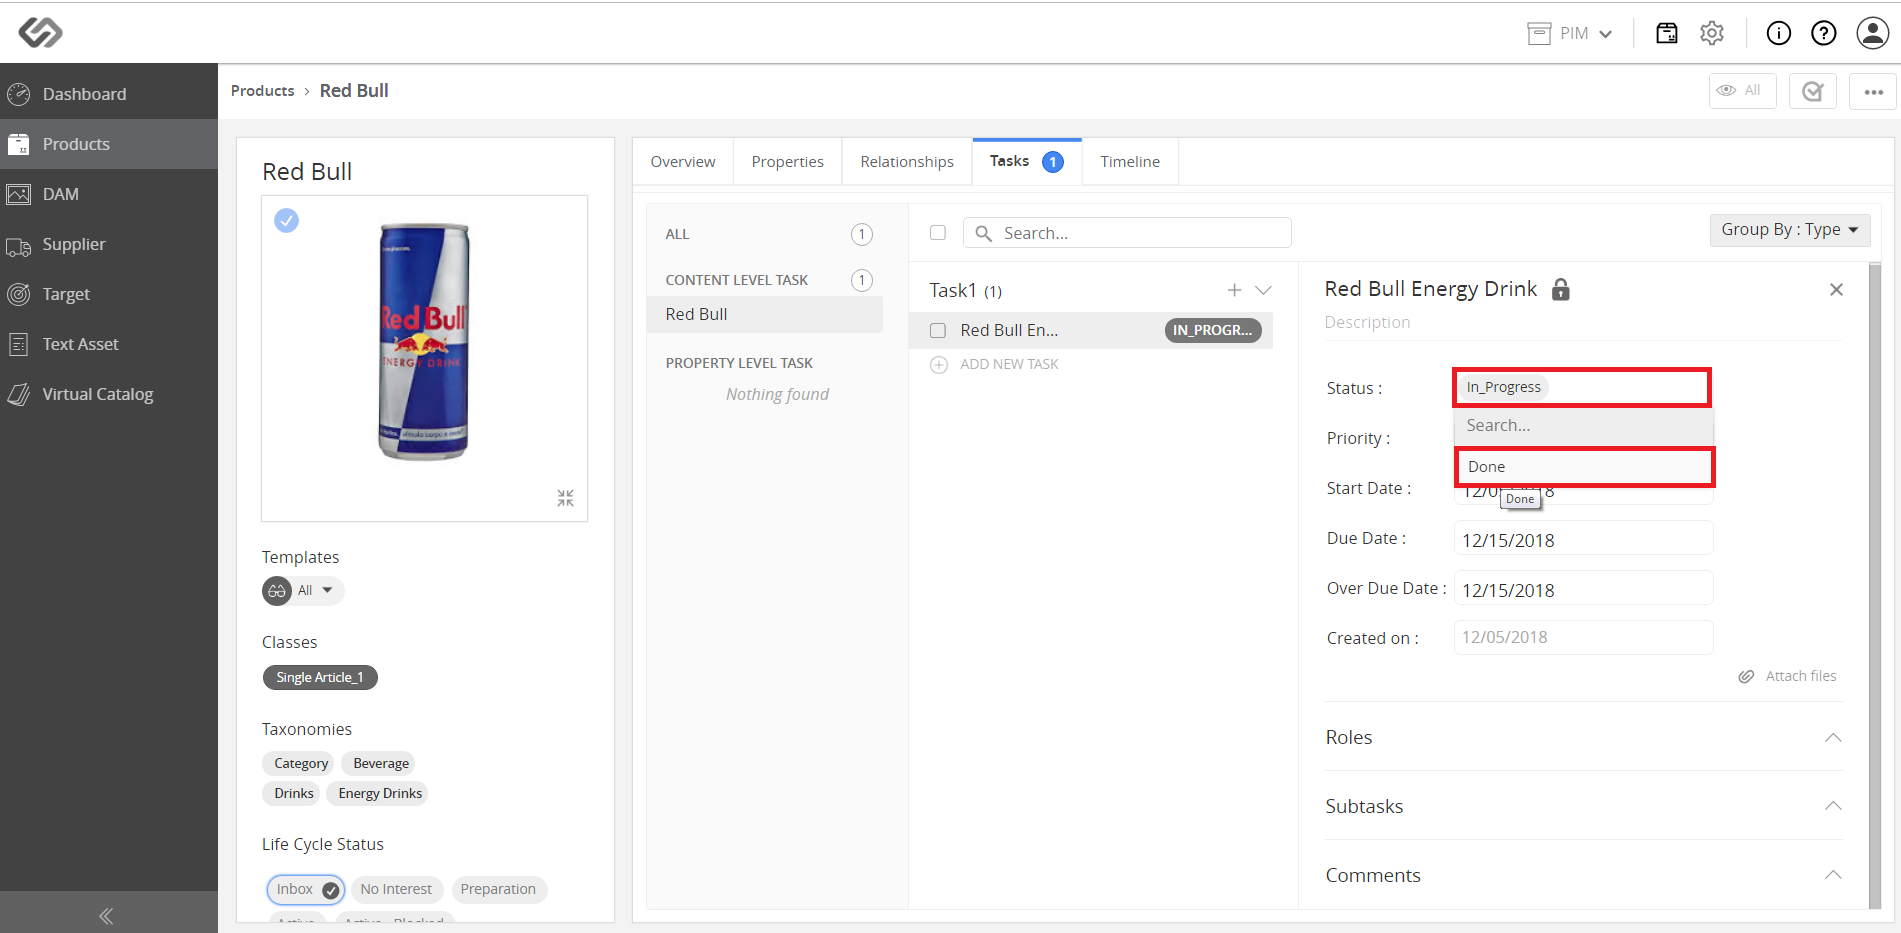Click the Red Bull can thumbnail

pyautogui.click(x=424, y=342)
